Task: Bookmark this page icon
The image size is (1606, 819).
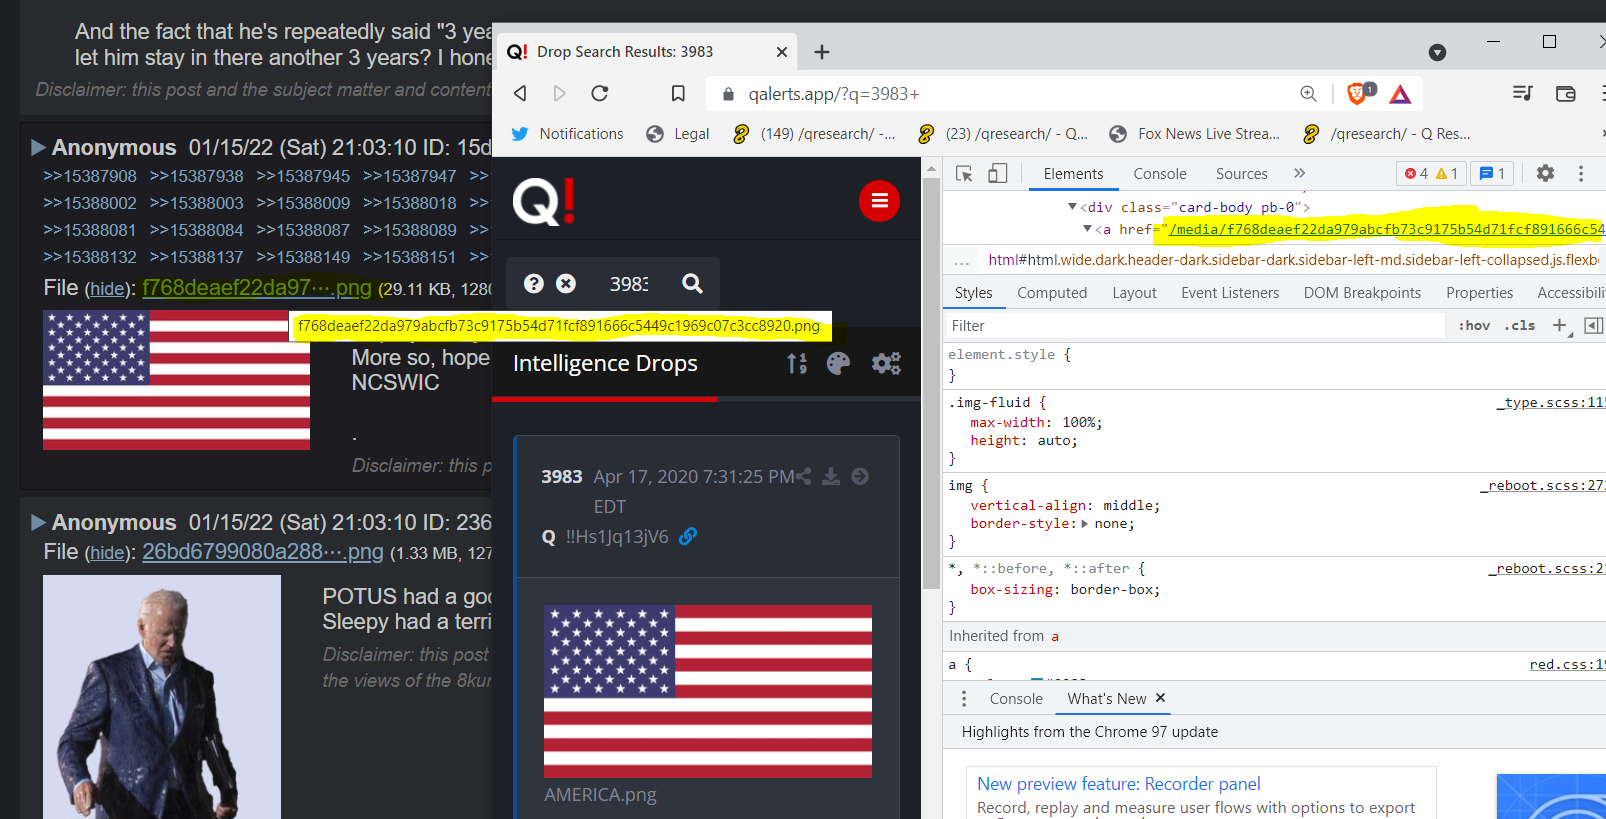Action: point(678,93)
